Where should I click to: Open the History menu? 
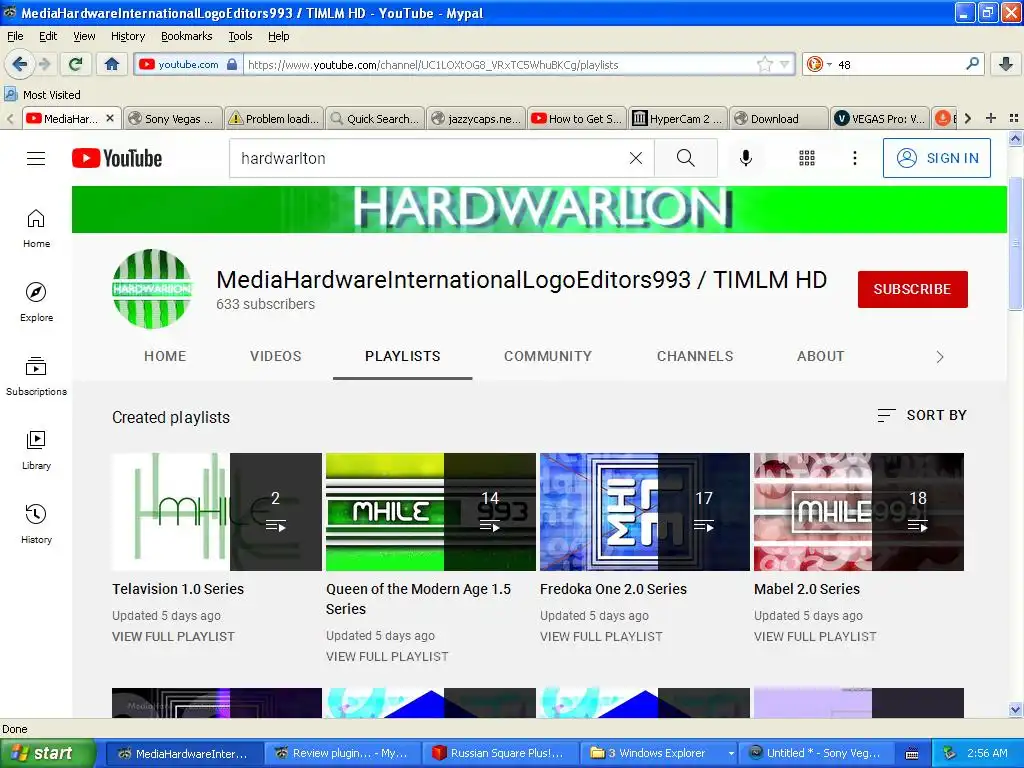(x=127, y=36)
